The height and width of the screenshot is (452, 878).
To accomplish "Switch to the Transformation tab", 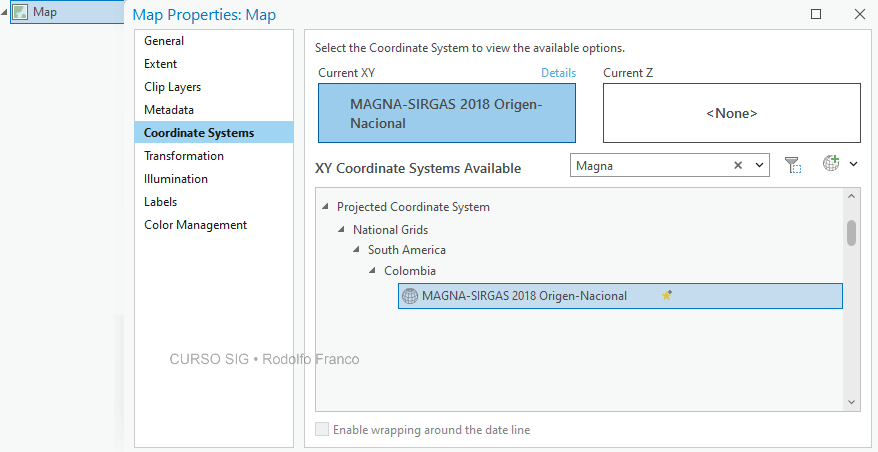I will (x=184, y=156).
